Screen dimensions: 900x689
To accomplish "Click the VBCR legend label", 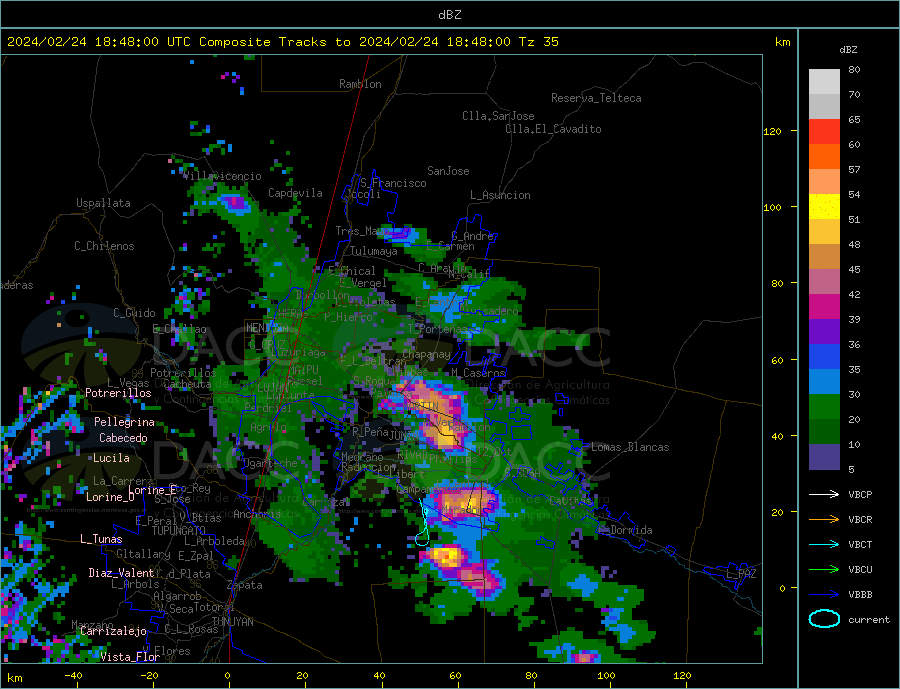I will pyautogui.click(x=860, y=520).
